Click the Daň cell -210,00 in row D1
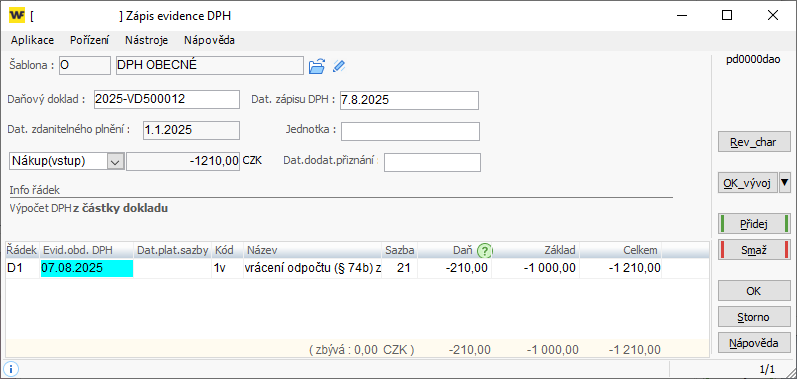The image size is (797, 379). click(x=454, y=268)
